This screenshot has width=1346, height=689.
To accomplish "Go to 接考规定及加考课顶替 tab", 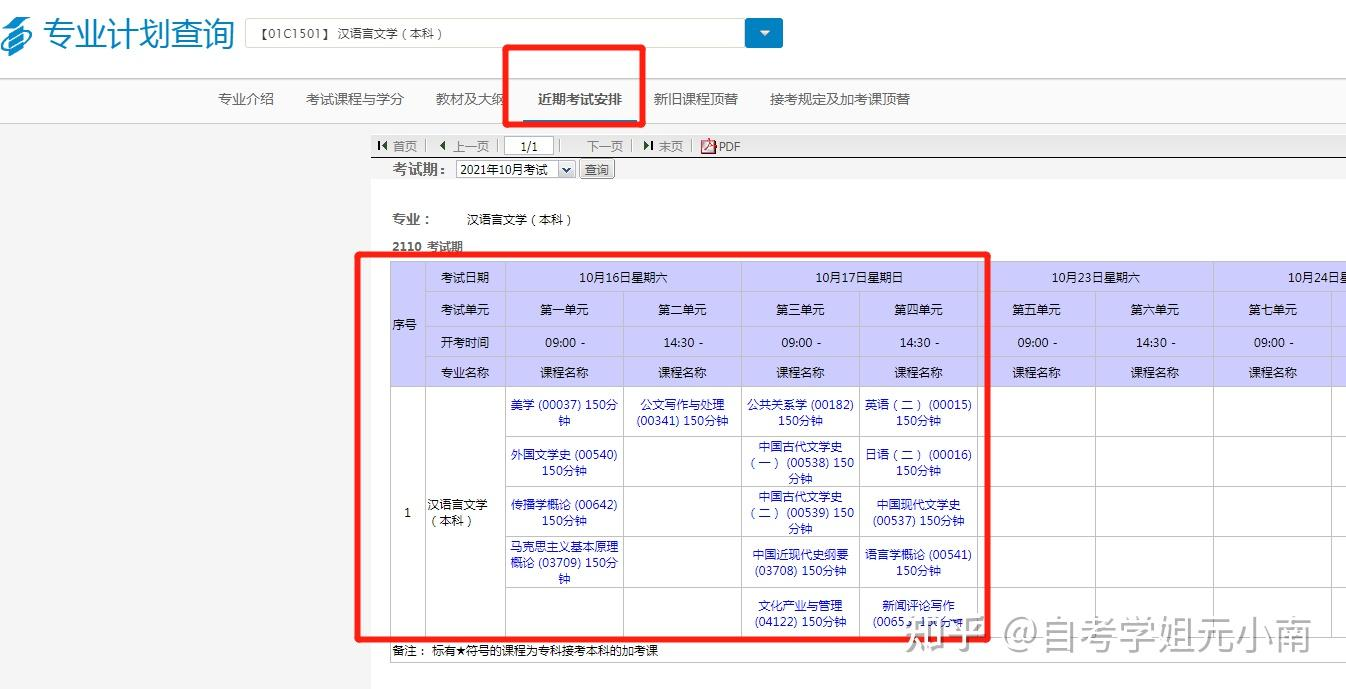I will [840, 99].
